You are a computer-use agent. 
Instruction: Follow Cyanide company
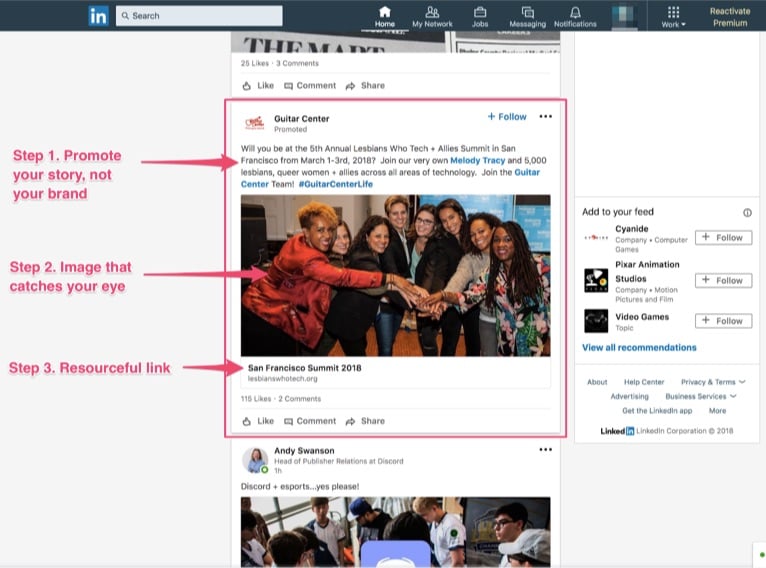pos(723,237)
